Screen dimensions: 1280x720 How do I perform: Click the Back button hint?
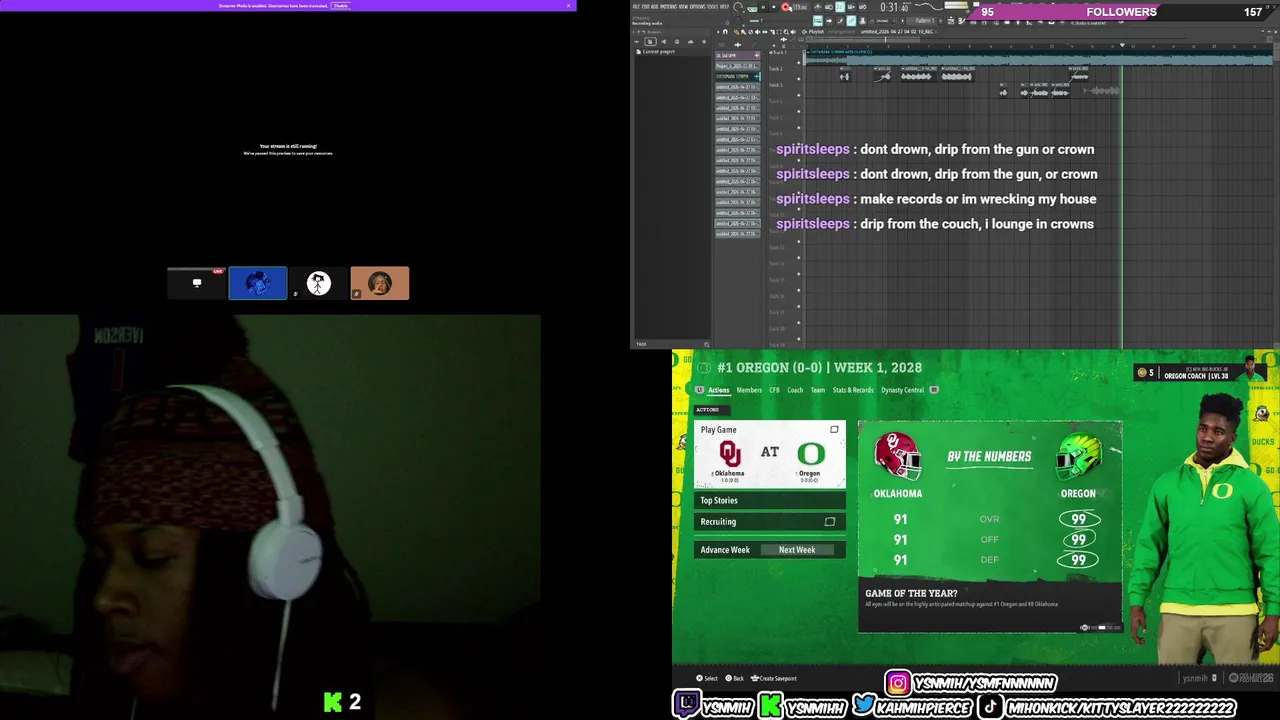tap(735, 678)
